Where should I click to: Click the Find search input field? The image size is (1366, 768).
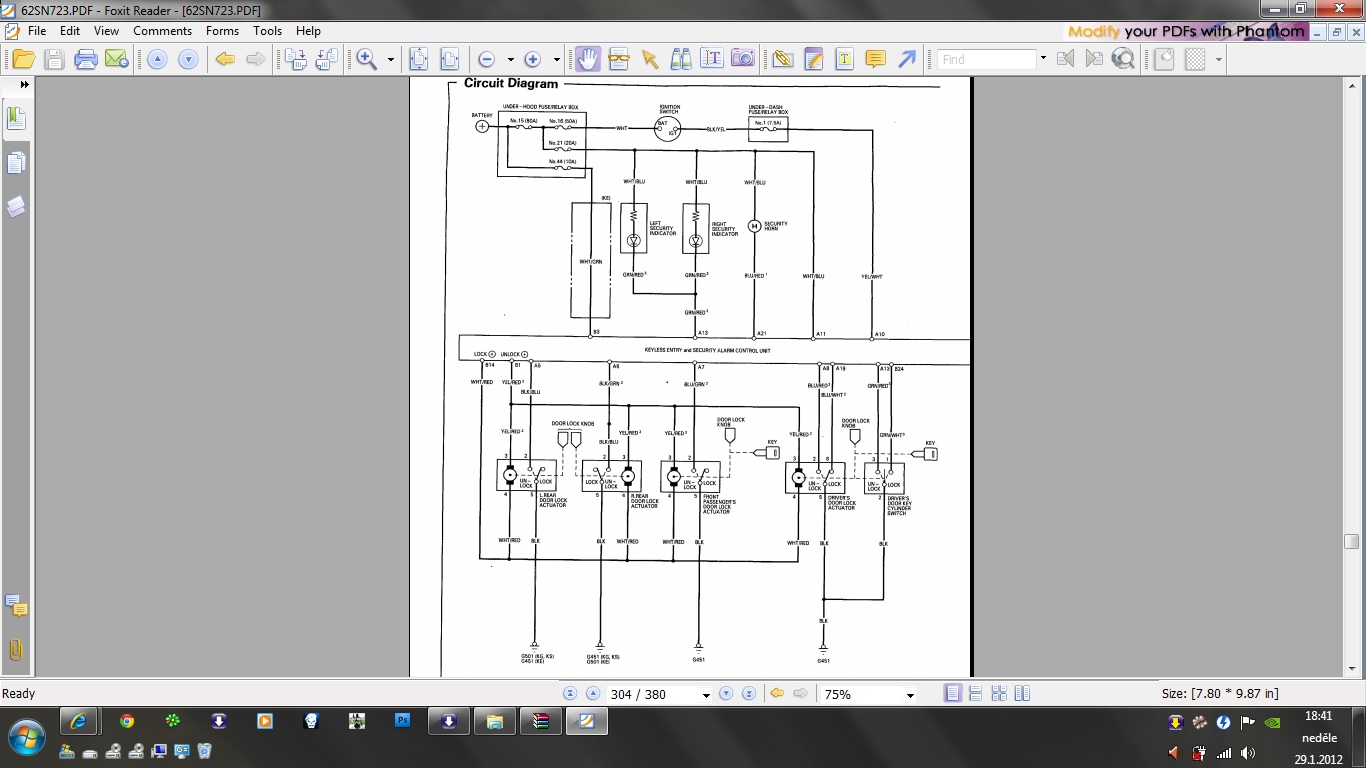986,59
